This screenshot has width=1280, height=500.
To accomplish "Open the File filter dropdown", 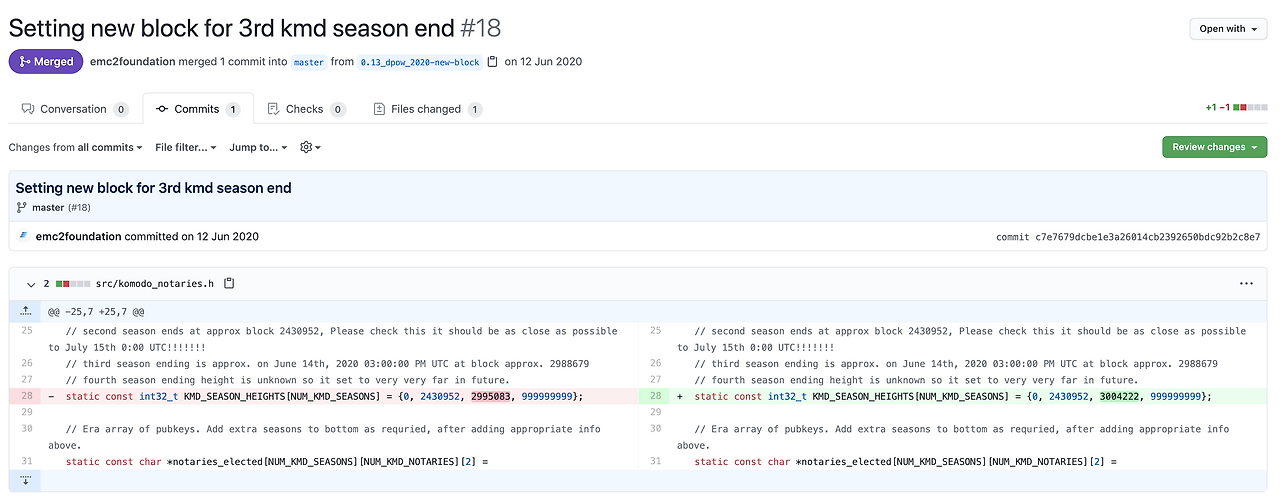I will coord(186,147).
